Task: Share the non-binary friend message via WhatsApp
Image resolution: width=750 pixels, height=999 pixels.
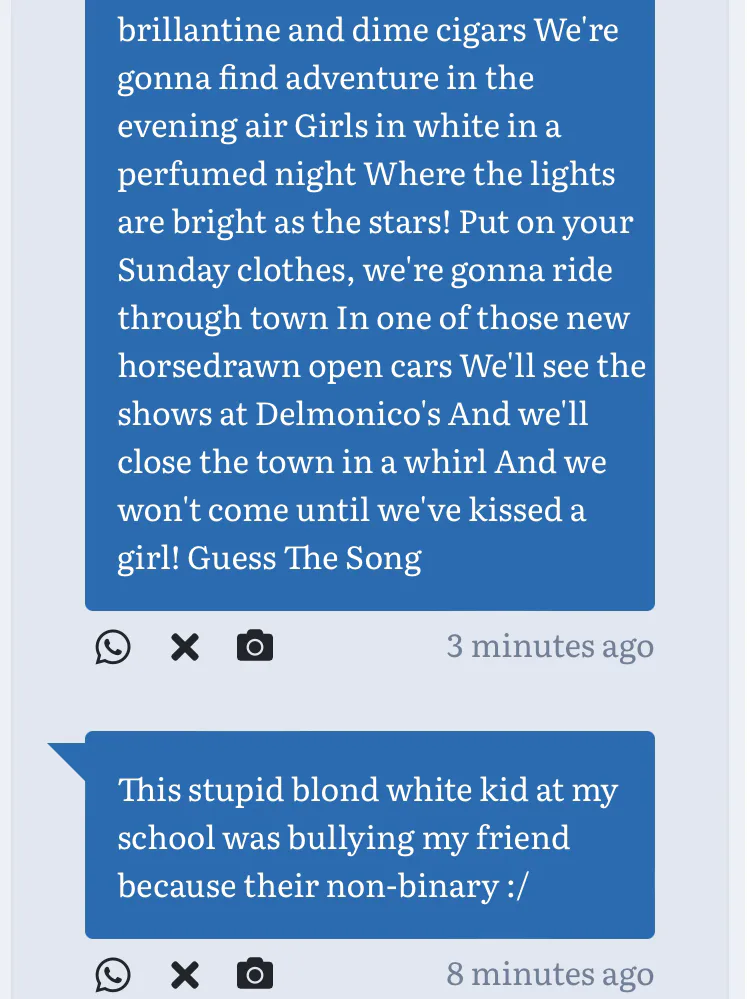Action: (x=113, y=975)
